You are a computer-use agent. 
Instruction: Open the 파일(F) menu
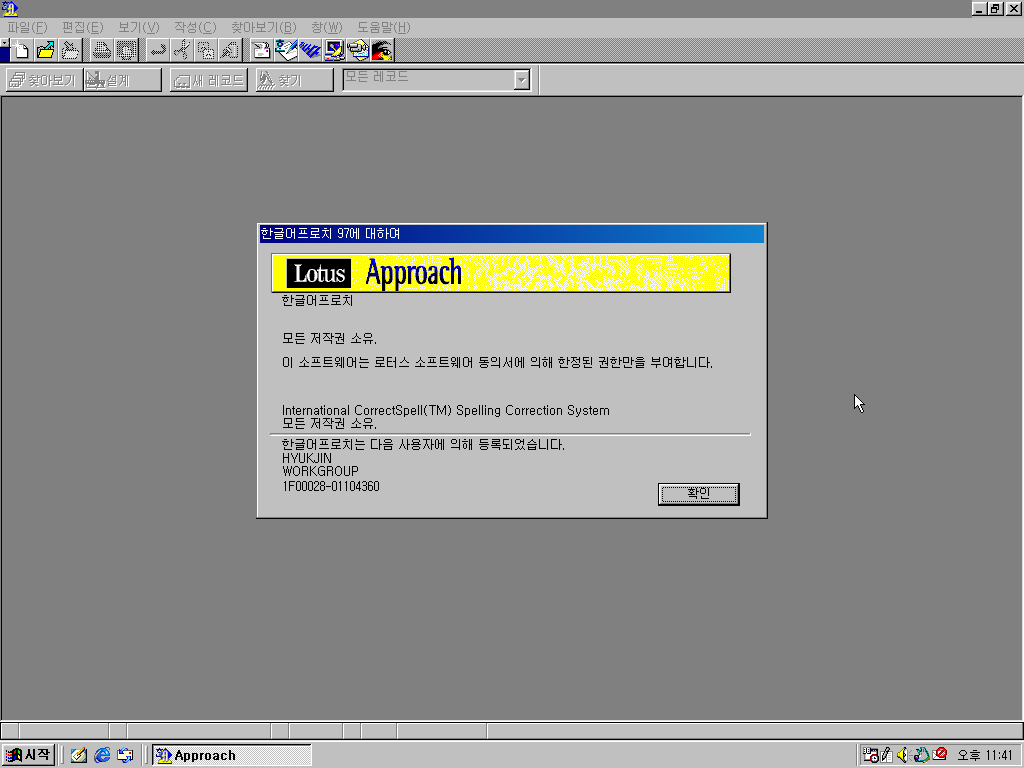[27, 27]
